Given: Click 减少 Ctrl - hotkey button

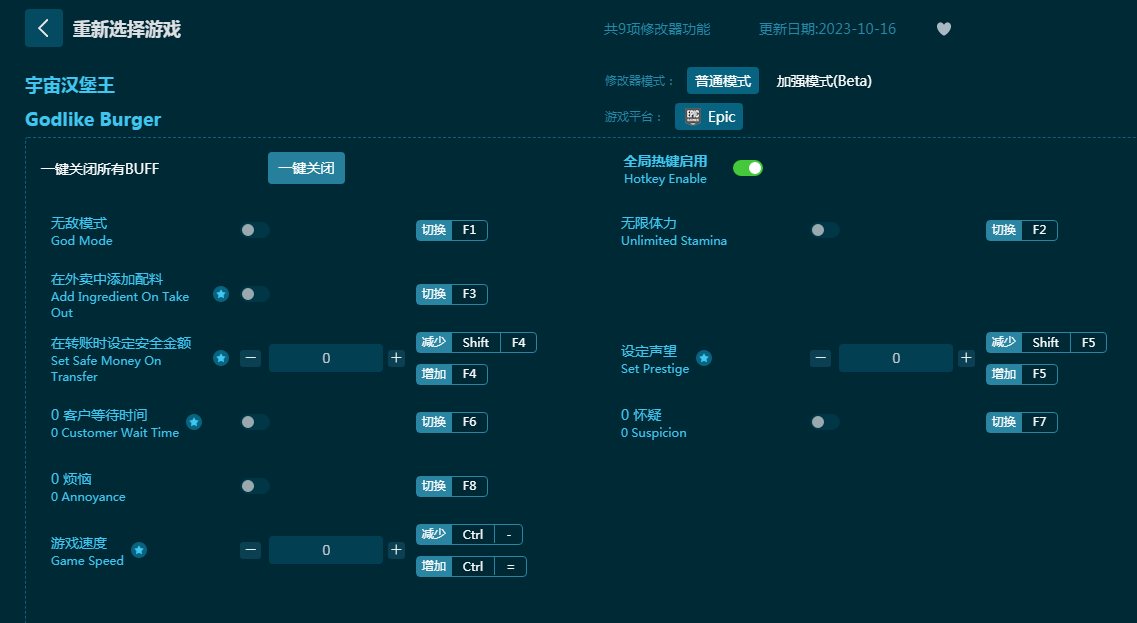Looking at the screenshot, I should [469, 535].
